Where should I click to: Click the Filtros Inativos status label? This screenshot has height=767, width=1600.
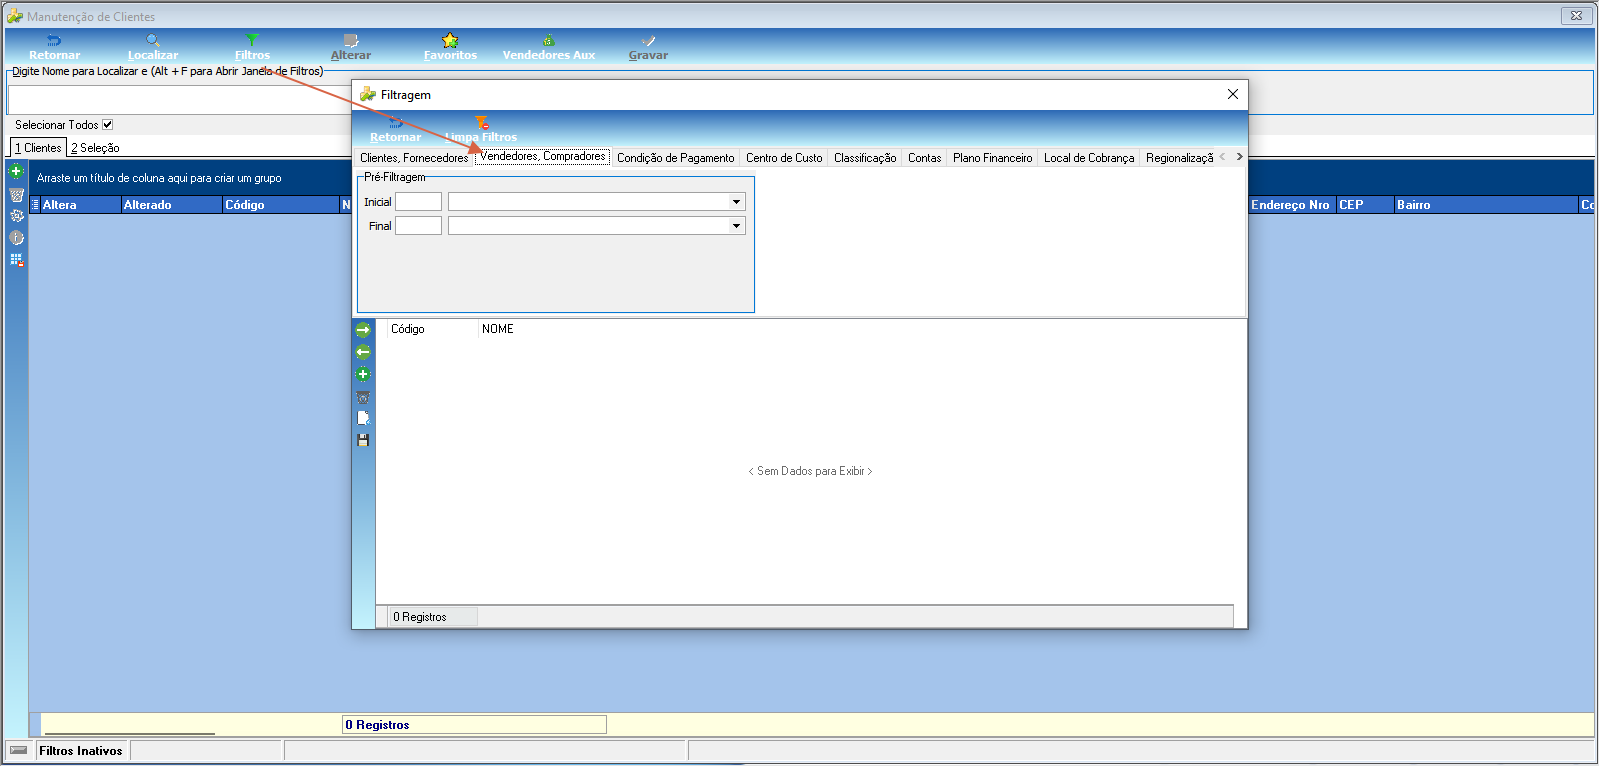pyautogui.click(x=81, y=751)
